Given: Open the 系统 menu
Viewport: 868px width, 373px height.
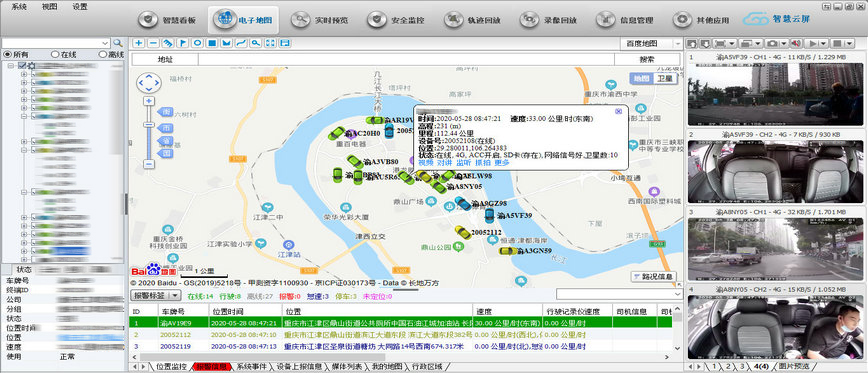Looking at the screenshot, I should click(x=19, y=7).
